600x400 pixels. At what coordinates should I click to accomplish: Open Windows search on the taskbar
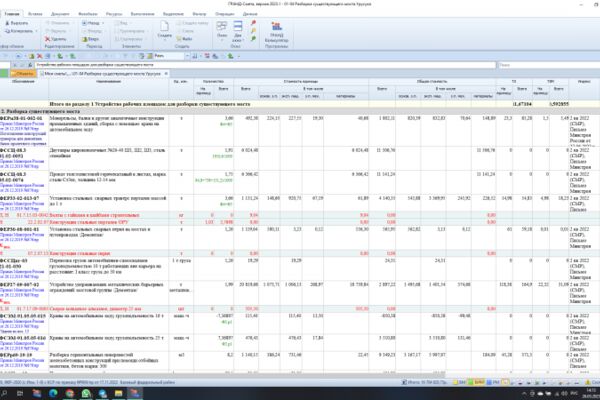(4, 393)
